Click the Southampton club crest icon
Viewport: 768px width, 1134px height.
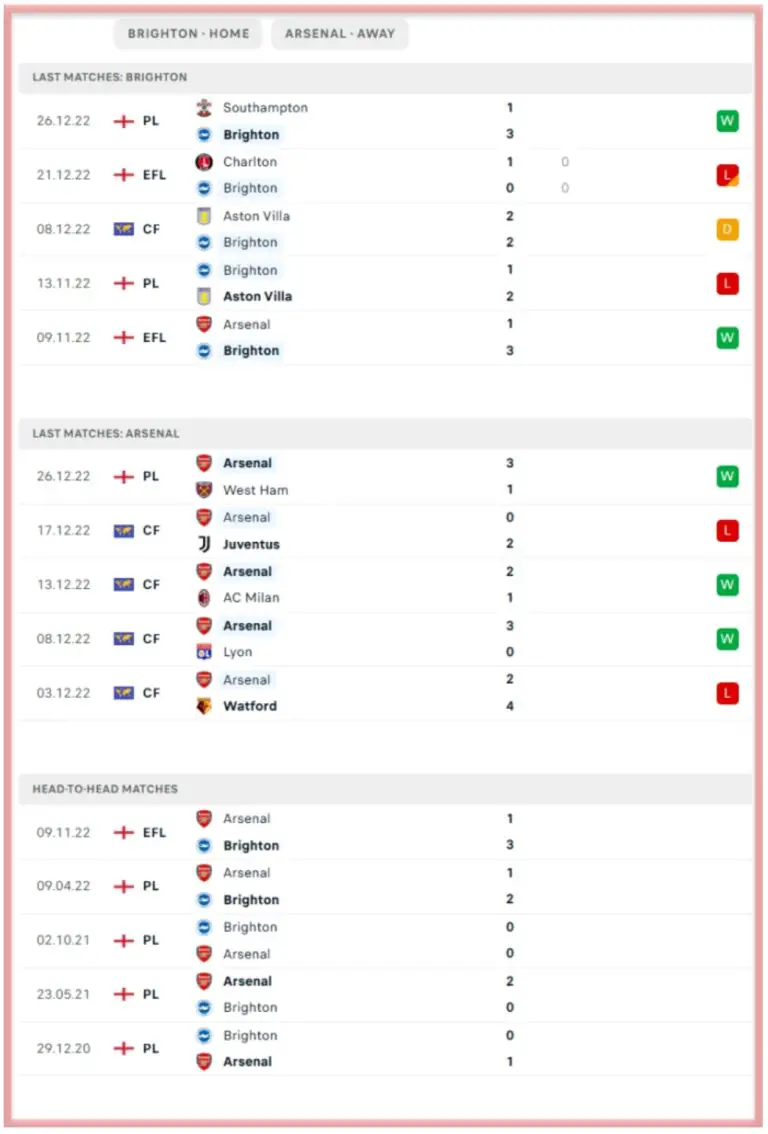point(204,108)
